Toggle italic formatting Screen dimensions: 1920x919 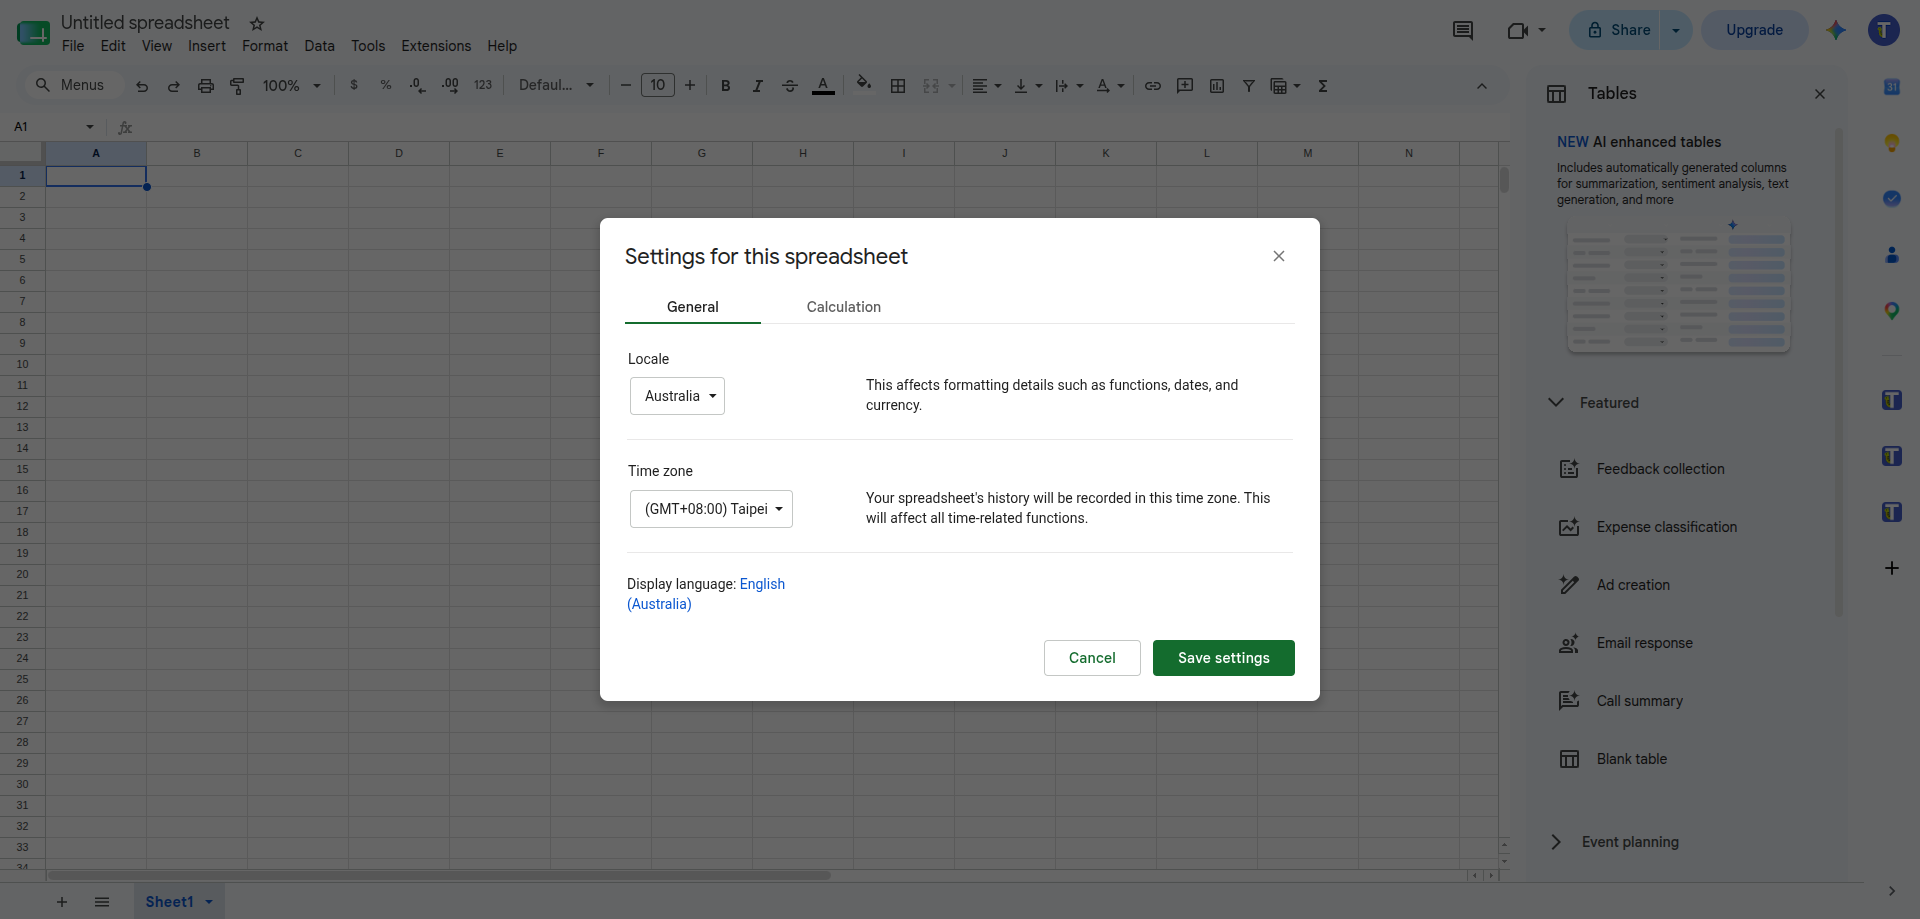click(758, 86)
